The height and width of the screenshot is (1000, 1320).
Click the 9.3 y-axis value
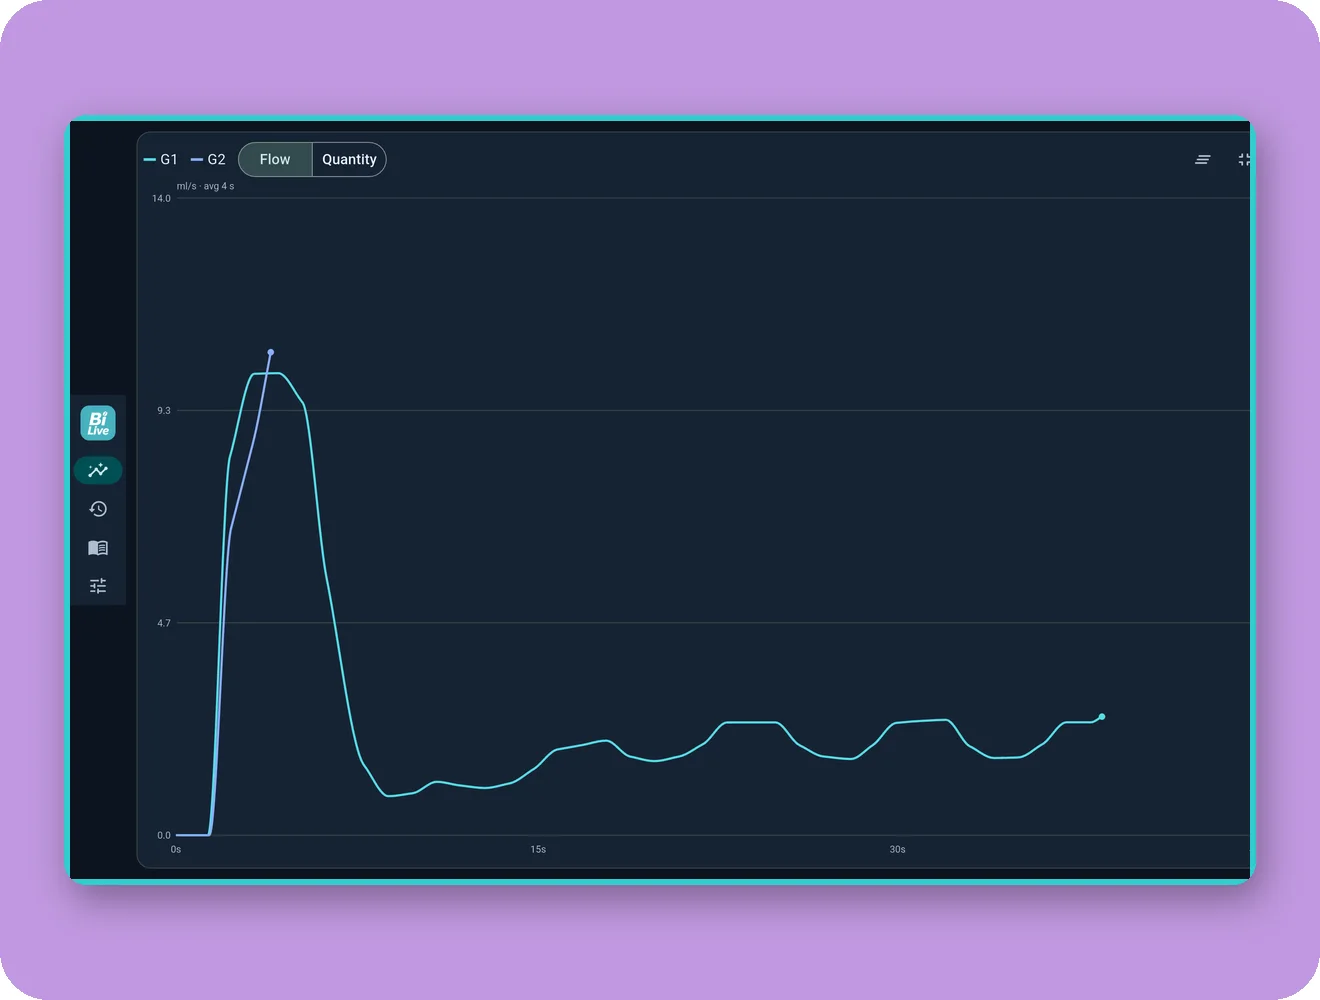click(164, 411)
